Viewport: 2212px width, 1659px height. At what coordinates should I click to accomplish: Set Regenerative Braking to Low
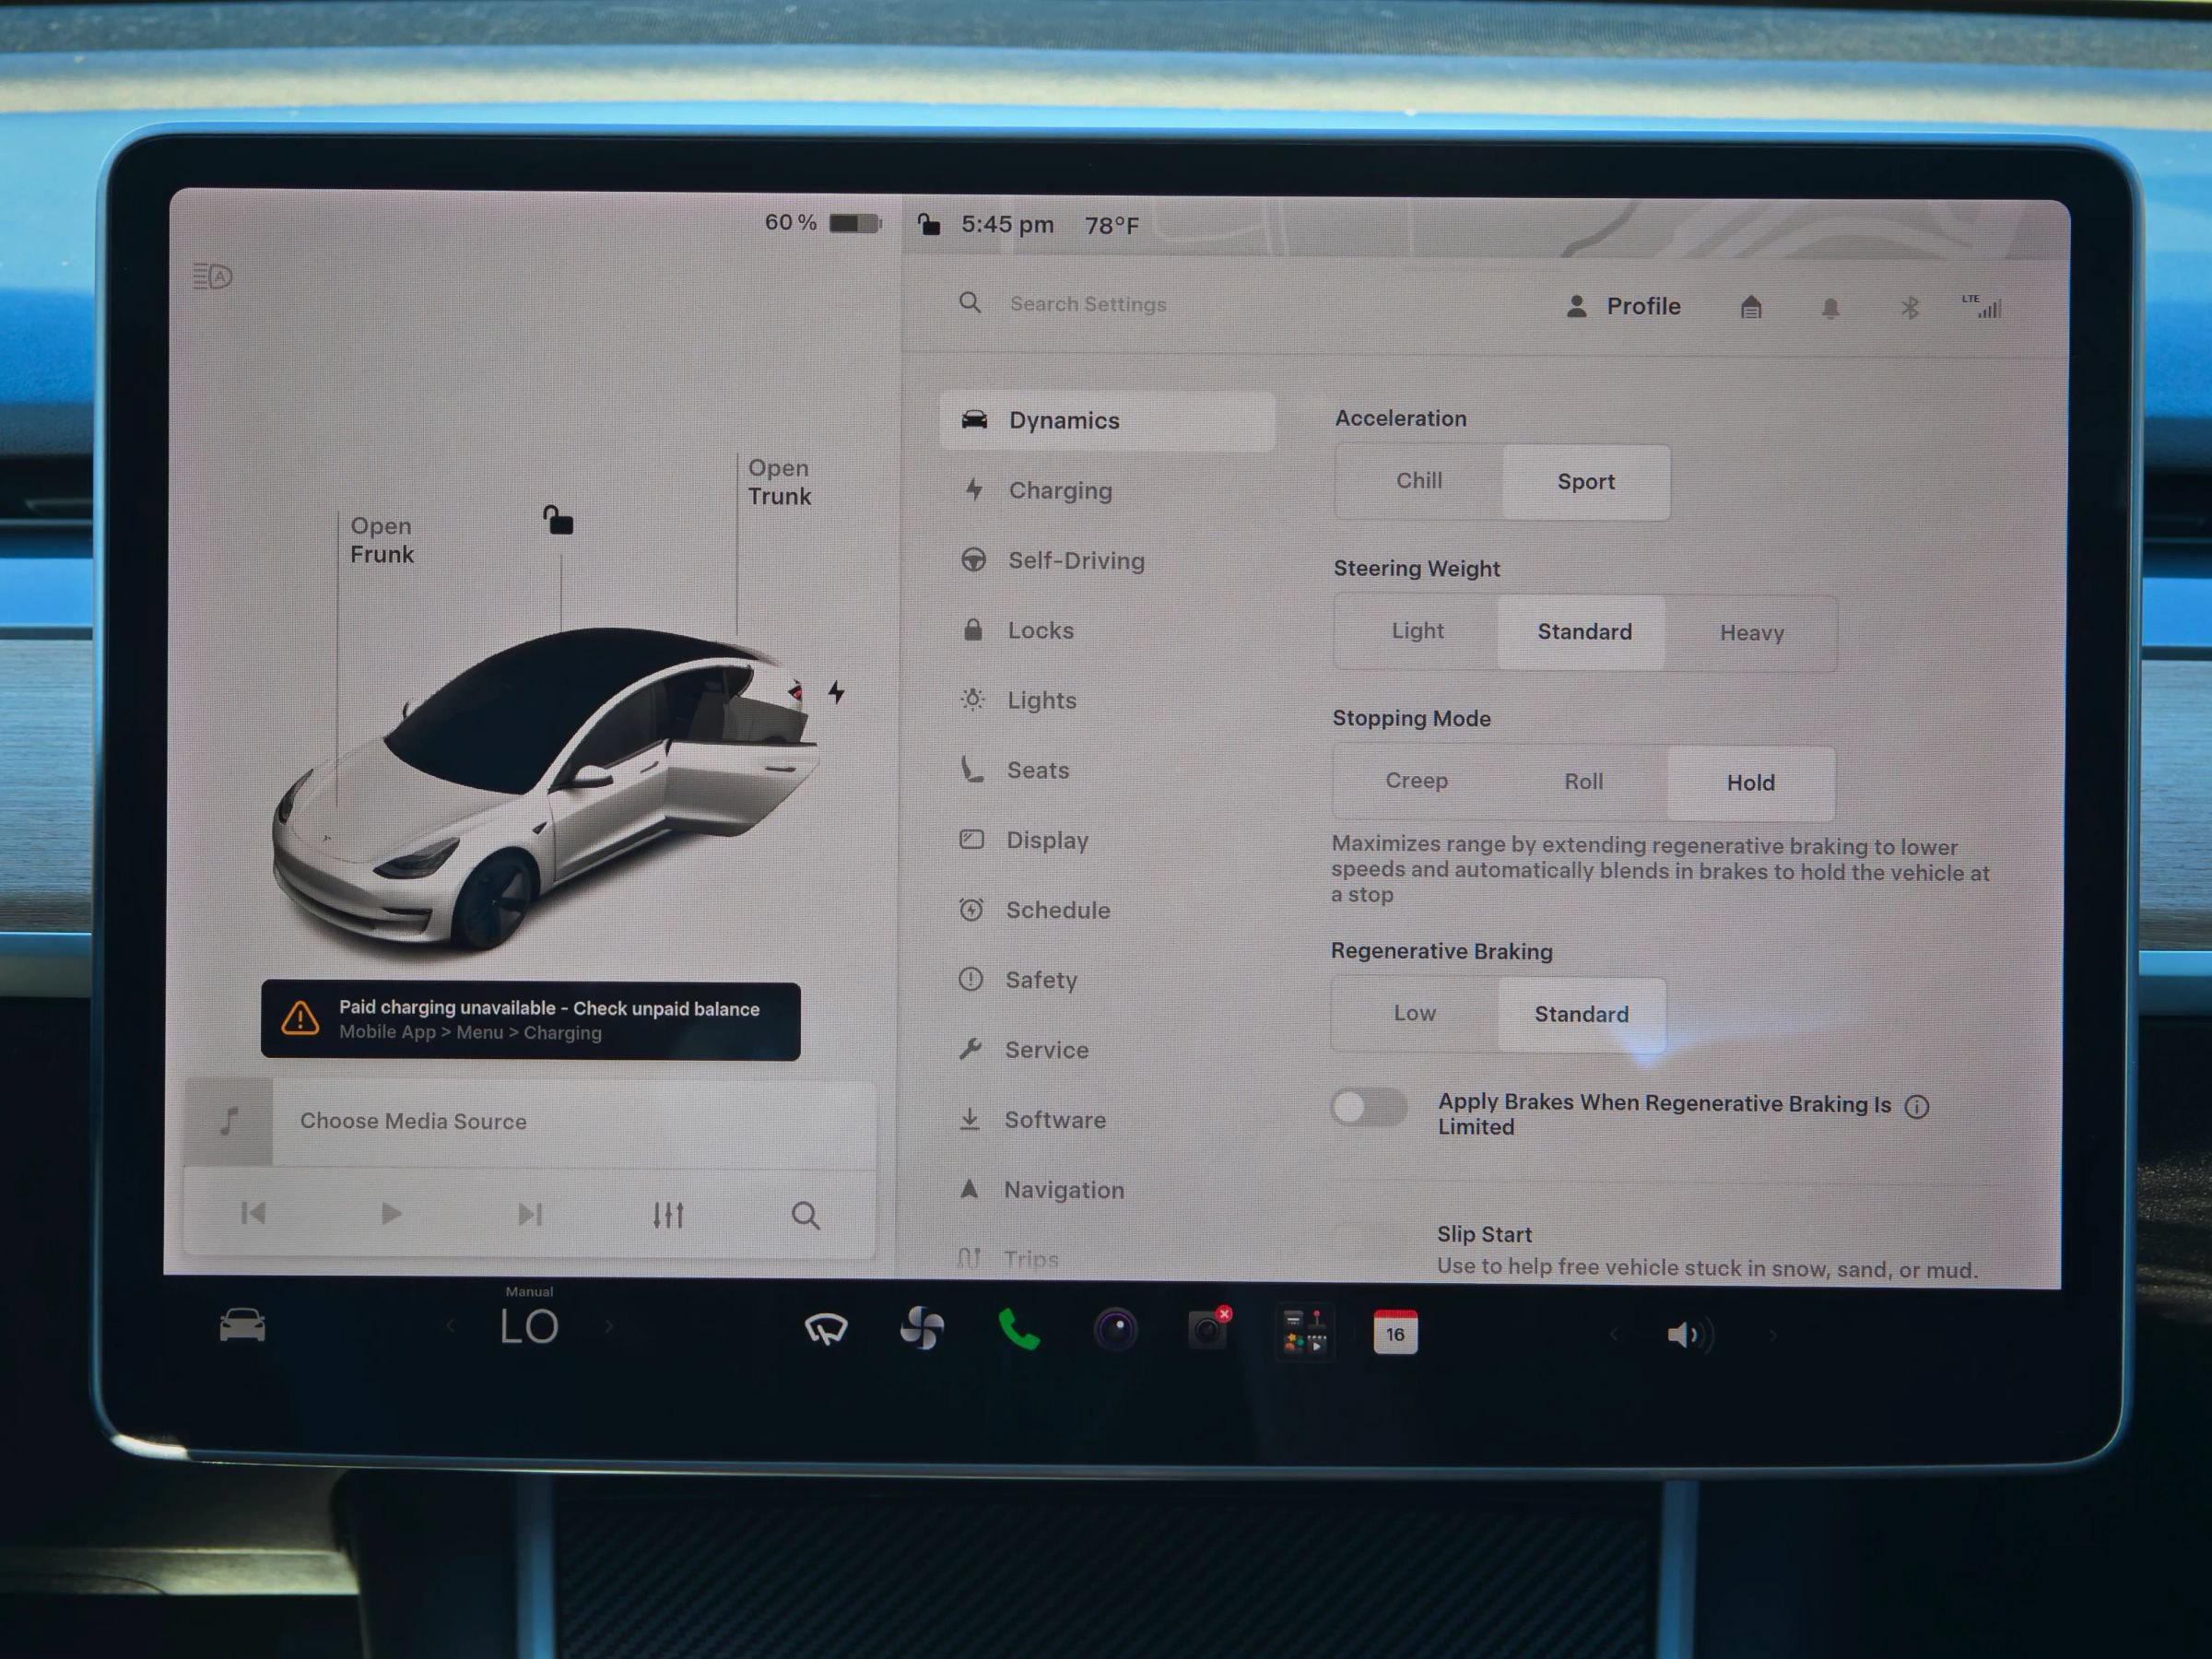coord(1415,1013)
